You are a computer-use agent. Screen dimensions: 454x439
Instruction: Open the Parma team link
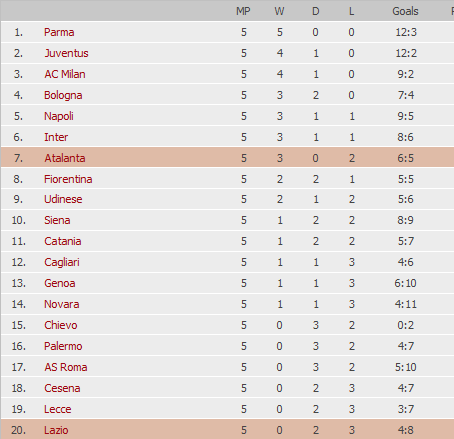coord(59,32)
